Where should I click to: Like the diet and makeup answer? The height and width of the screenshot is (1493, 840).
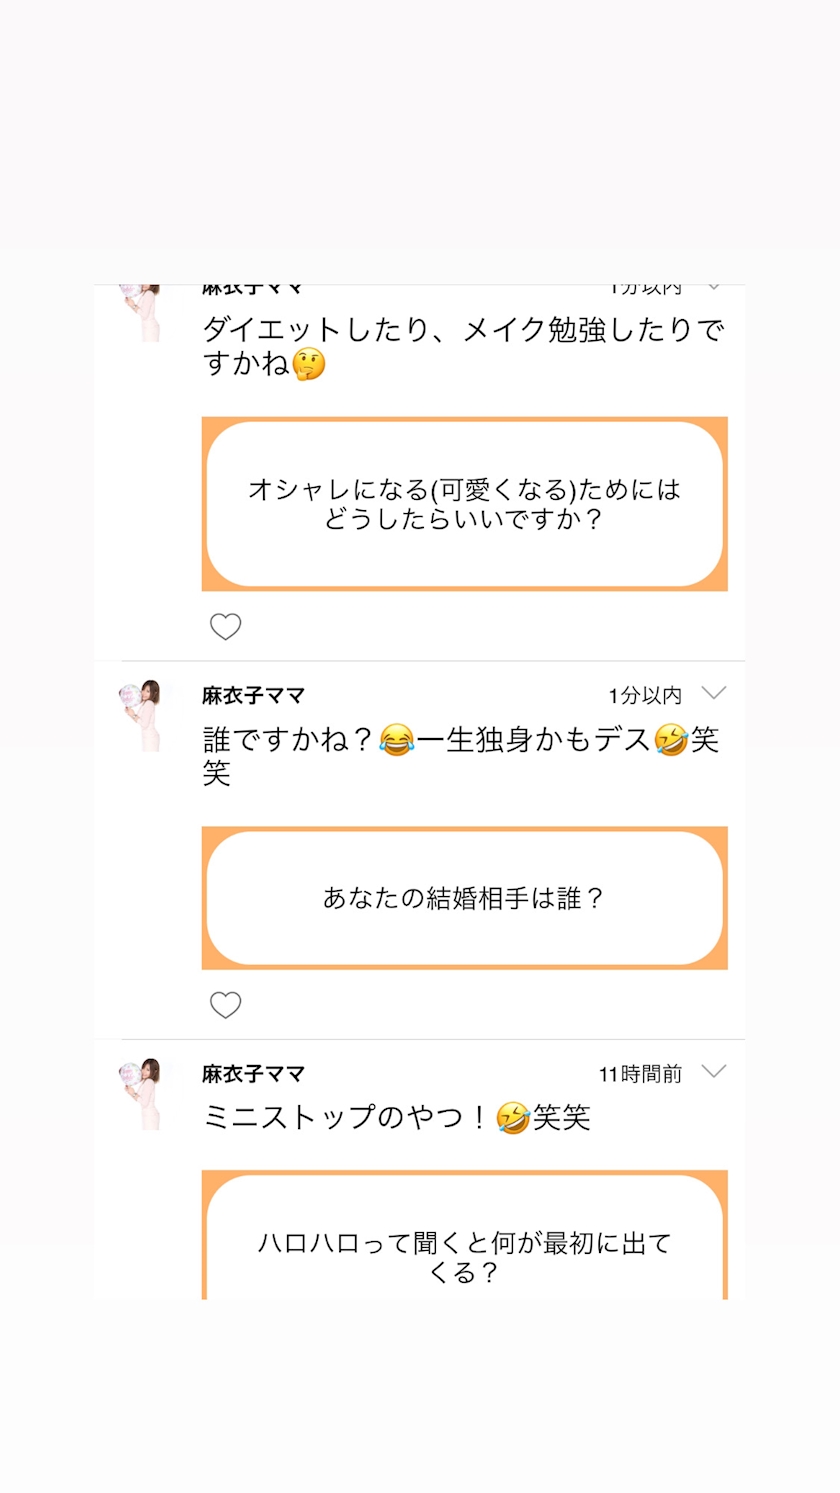pyautogui.click(x=225, y=627)
